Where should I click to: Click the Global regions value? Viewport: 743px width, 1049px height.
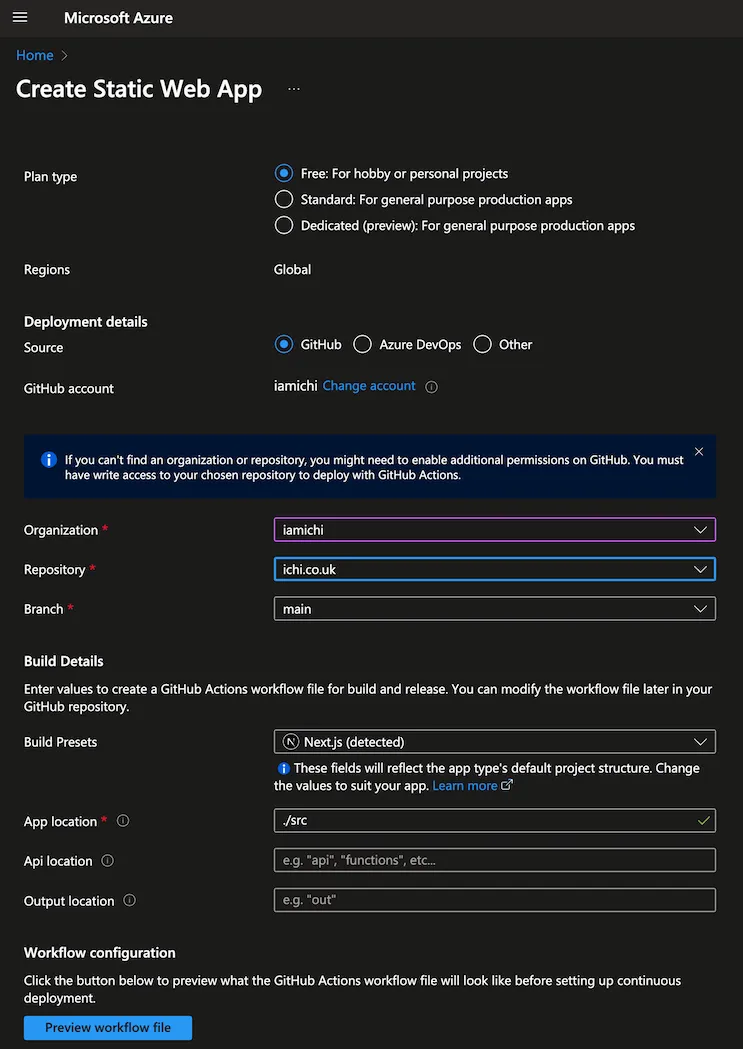pyautogui.click(x=292, y=270)
